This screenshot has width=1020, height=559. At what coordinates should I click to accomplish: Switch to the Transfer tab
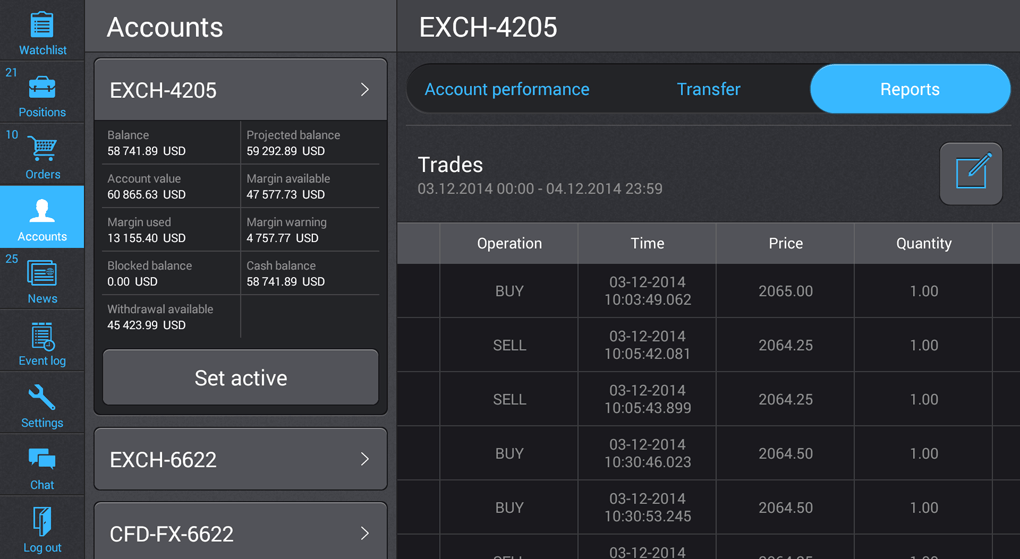(x=708, y=90)
